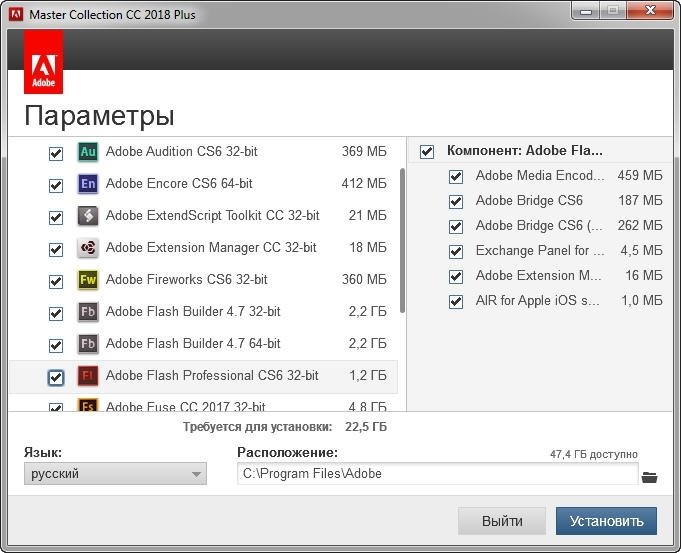Click the Adobe logo in header
This screenshot has width=681, height=553.
pyautogui.click(x=43, y=62)
